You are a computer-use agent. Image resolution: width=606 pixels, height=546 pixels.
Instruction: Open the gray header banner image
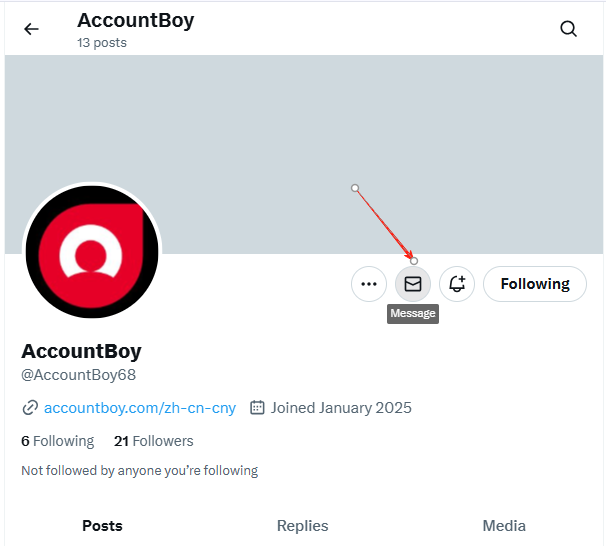tap(304, 154)
